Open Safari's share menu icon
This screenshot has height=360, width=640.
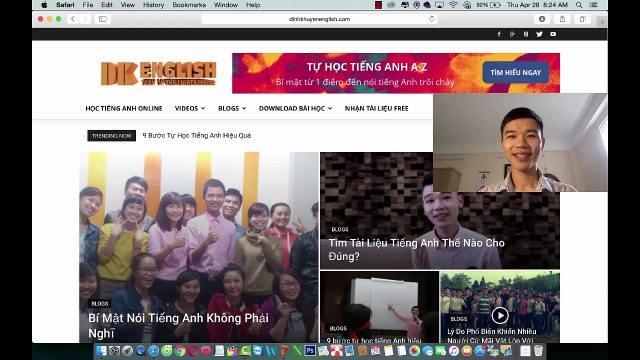(x=562, y=19)
